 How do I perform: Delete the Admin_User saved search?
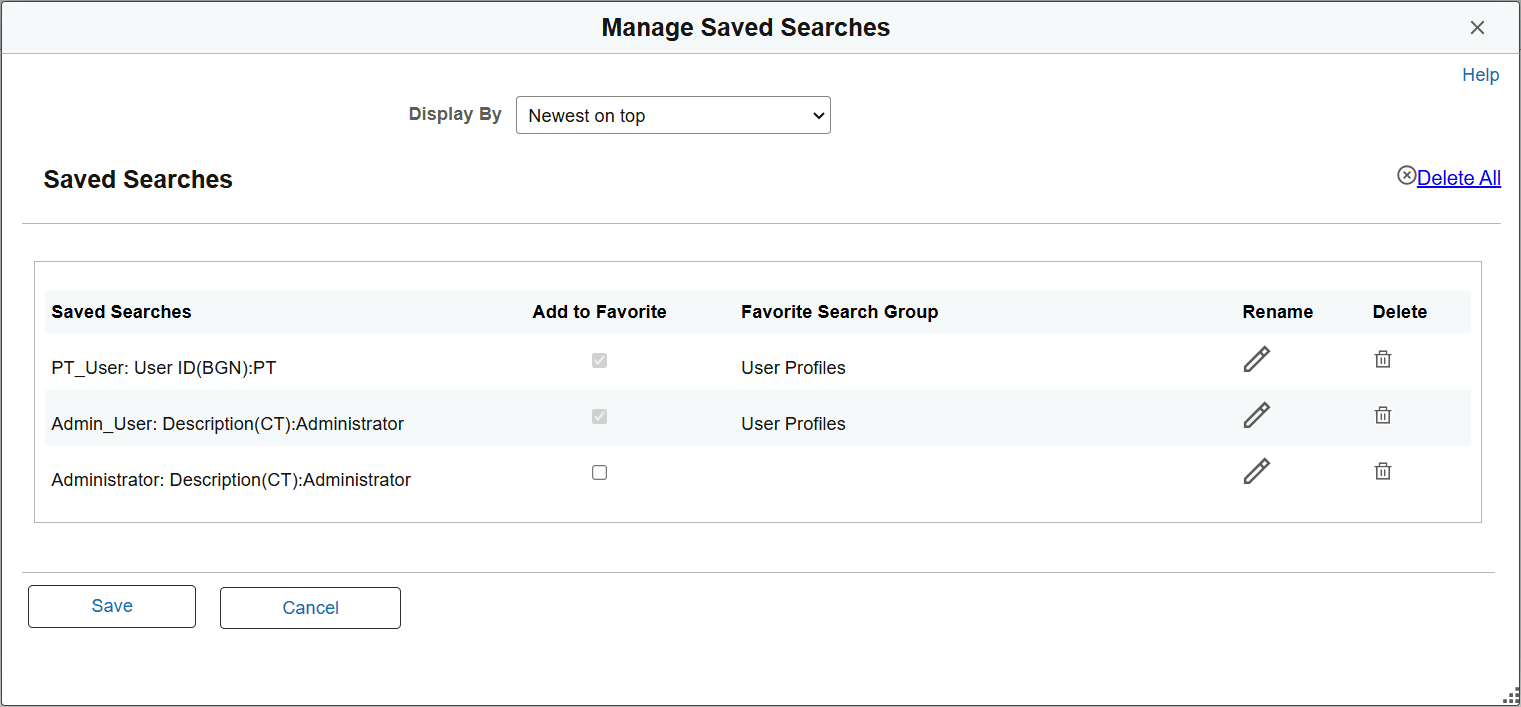[x=1383, y=415]
